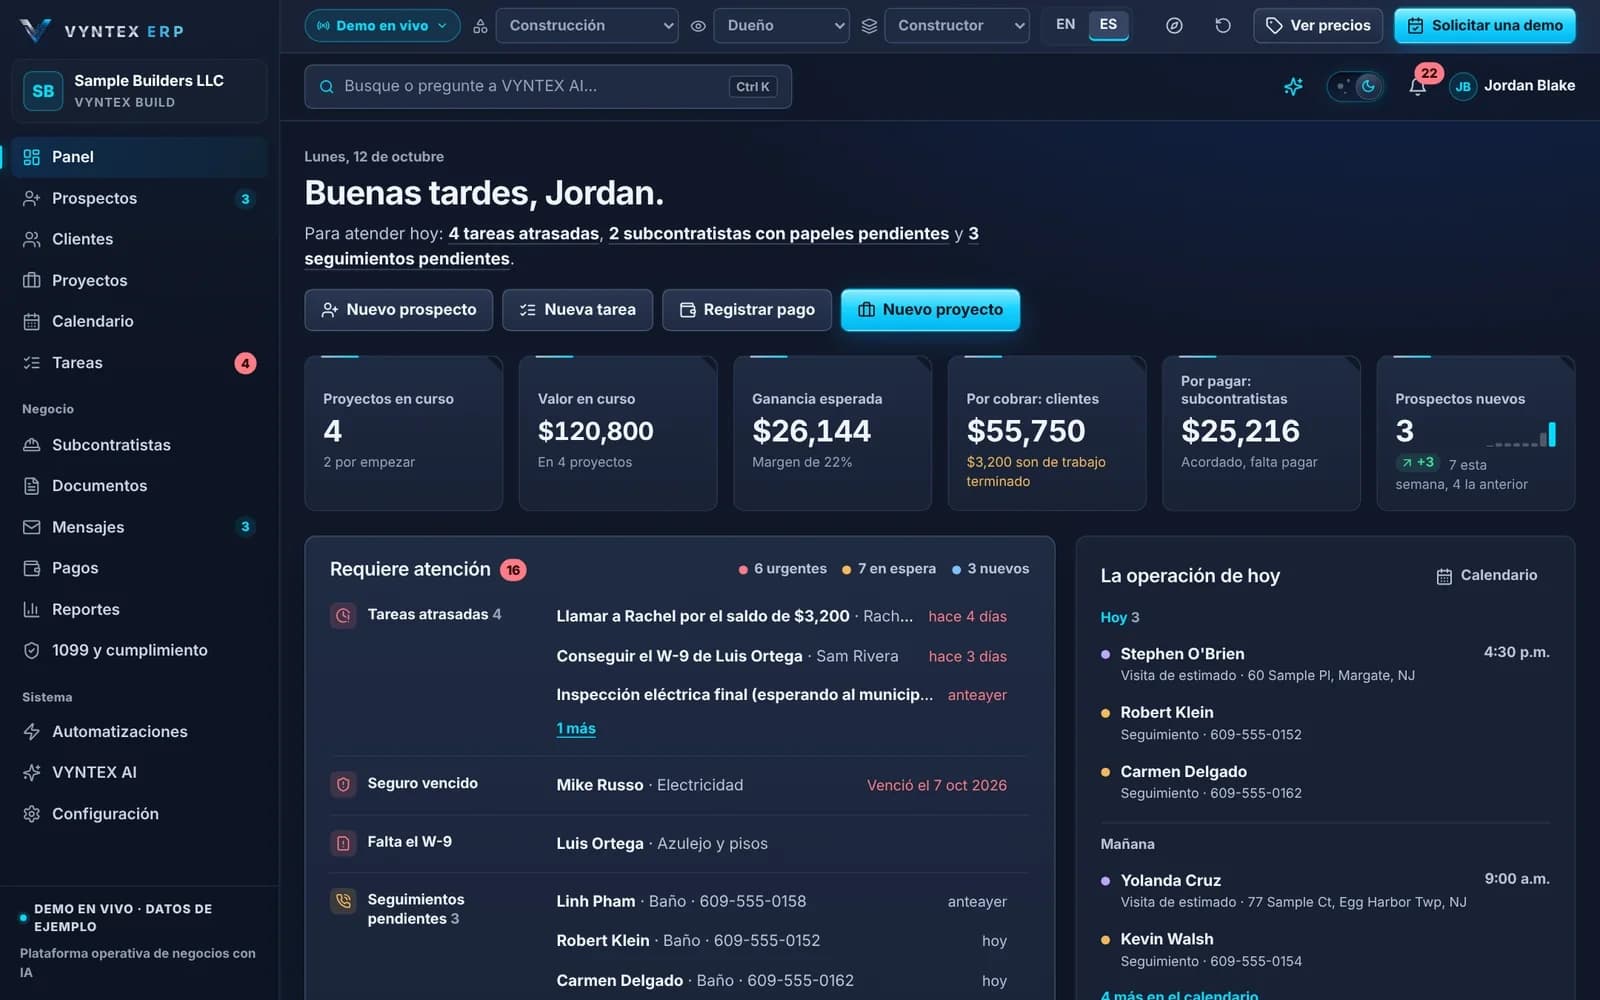Click the VYNTEX ERP logo
The image size is (1600, 1000).
pyautogui.click(x=101, y=30)
